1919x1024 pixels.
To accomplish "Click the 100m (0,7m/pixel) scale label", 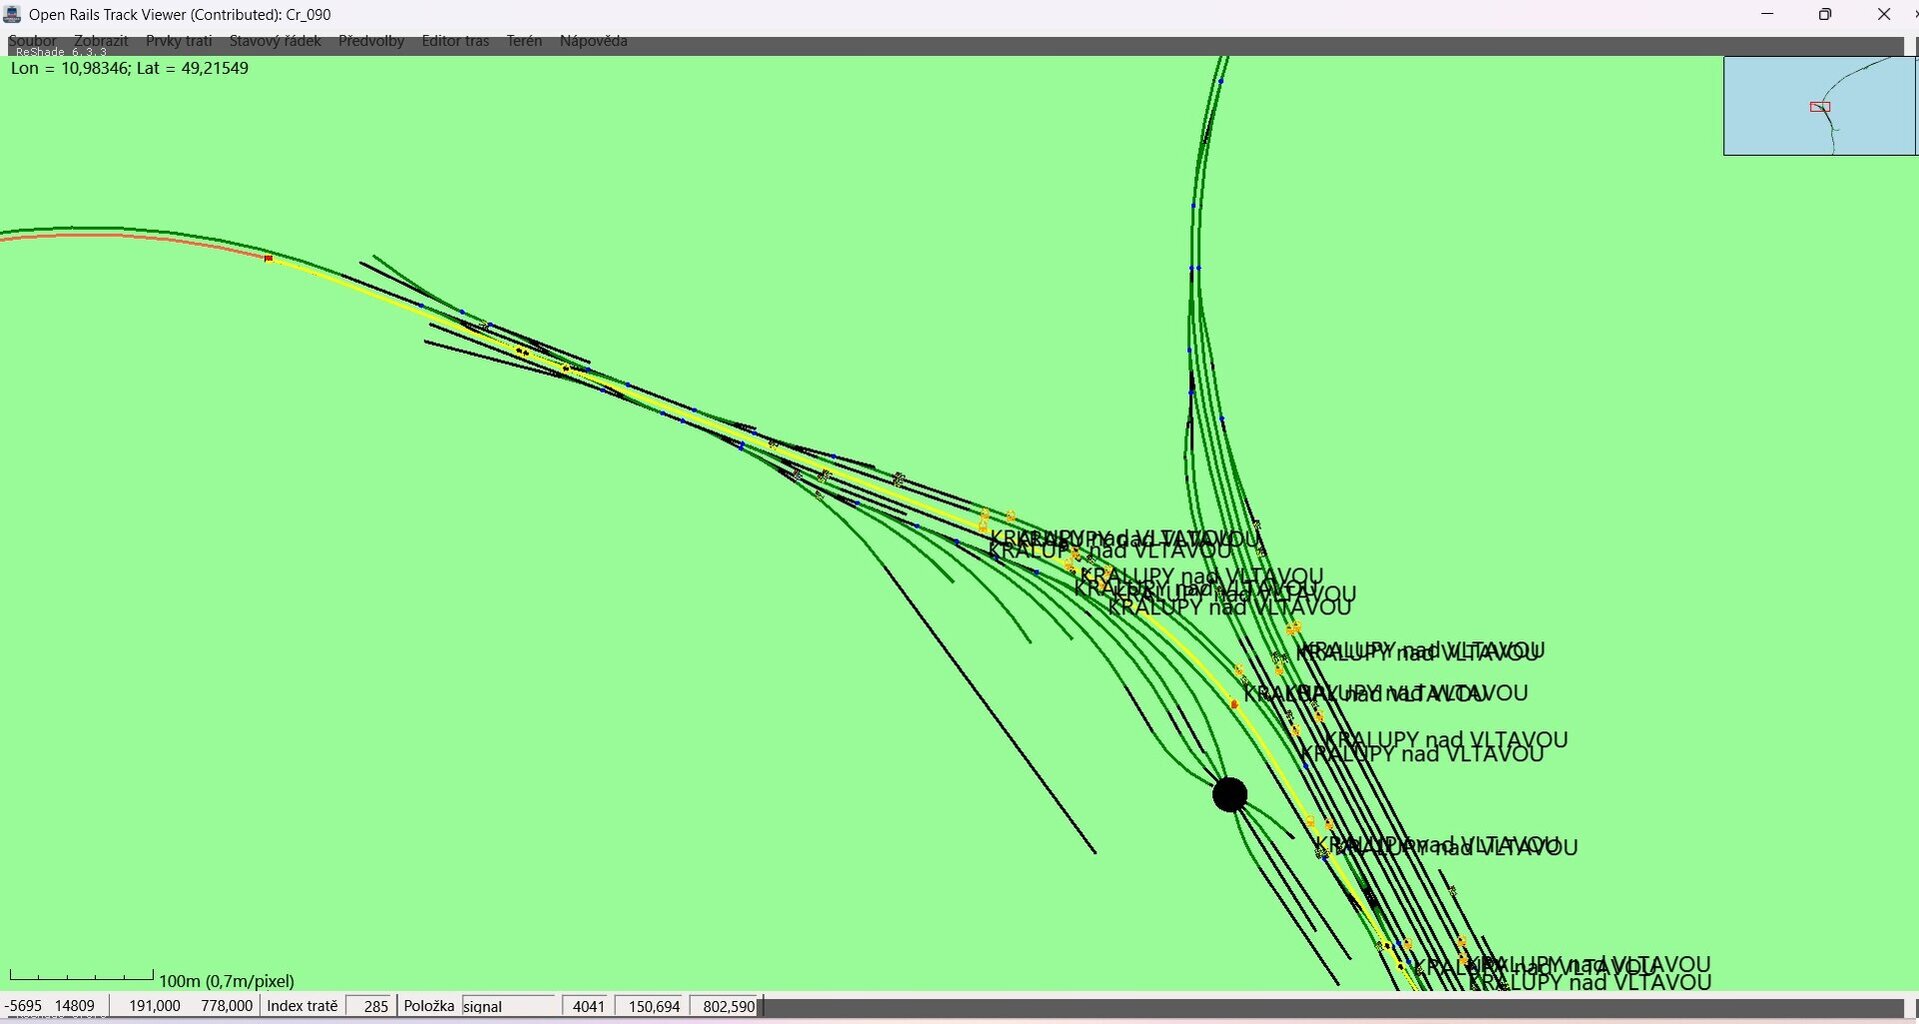I will point(227,981).
